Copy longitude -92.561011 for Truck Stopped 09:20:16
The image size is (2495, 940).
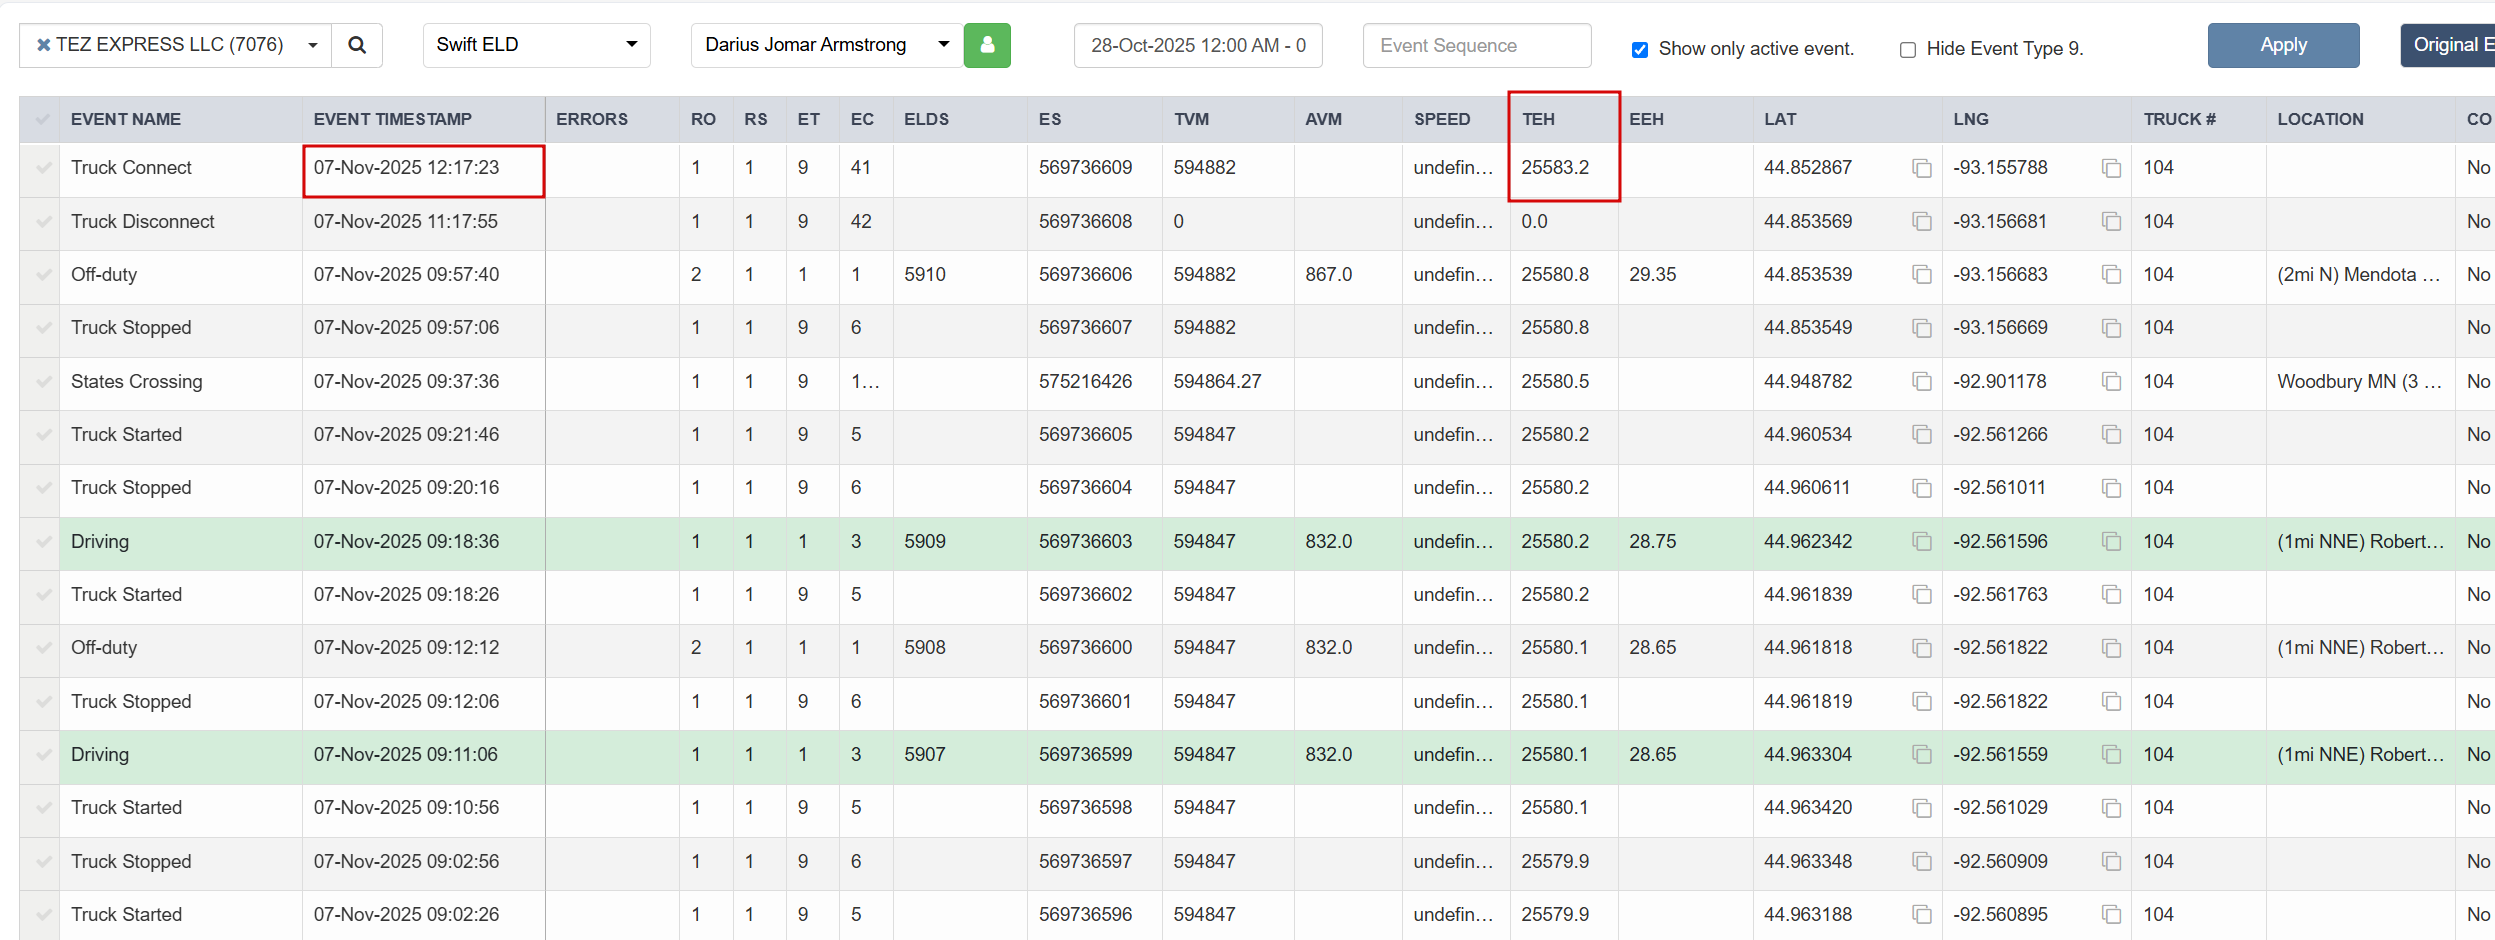[x=2111, y=488]
